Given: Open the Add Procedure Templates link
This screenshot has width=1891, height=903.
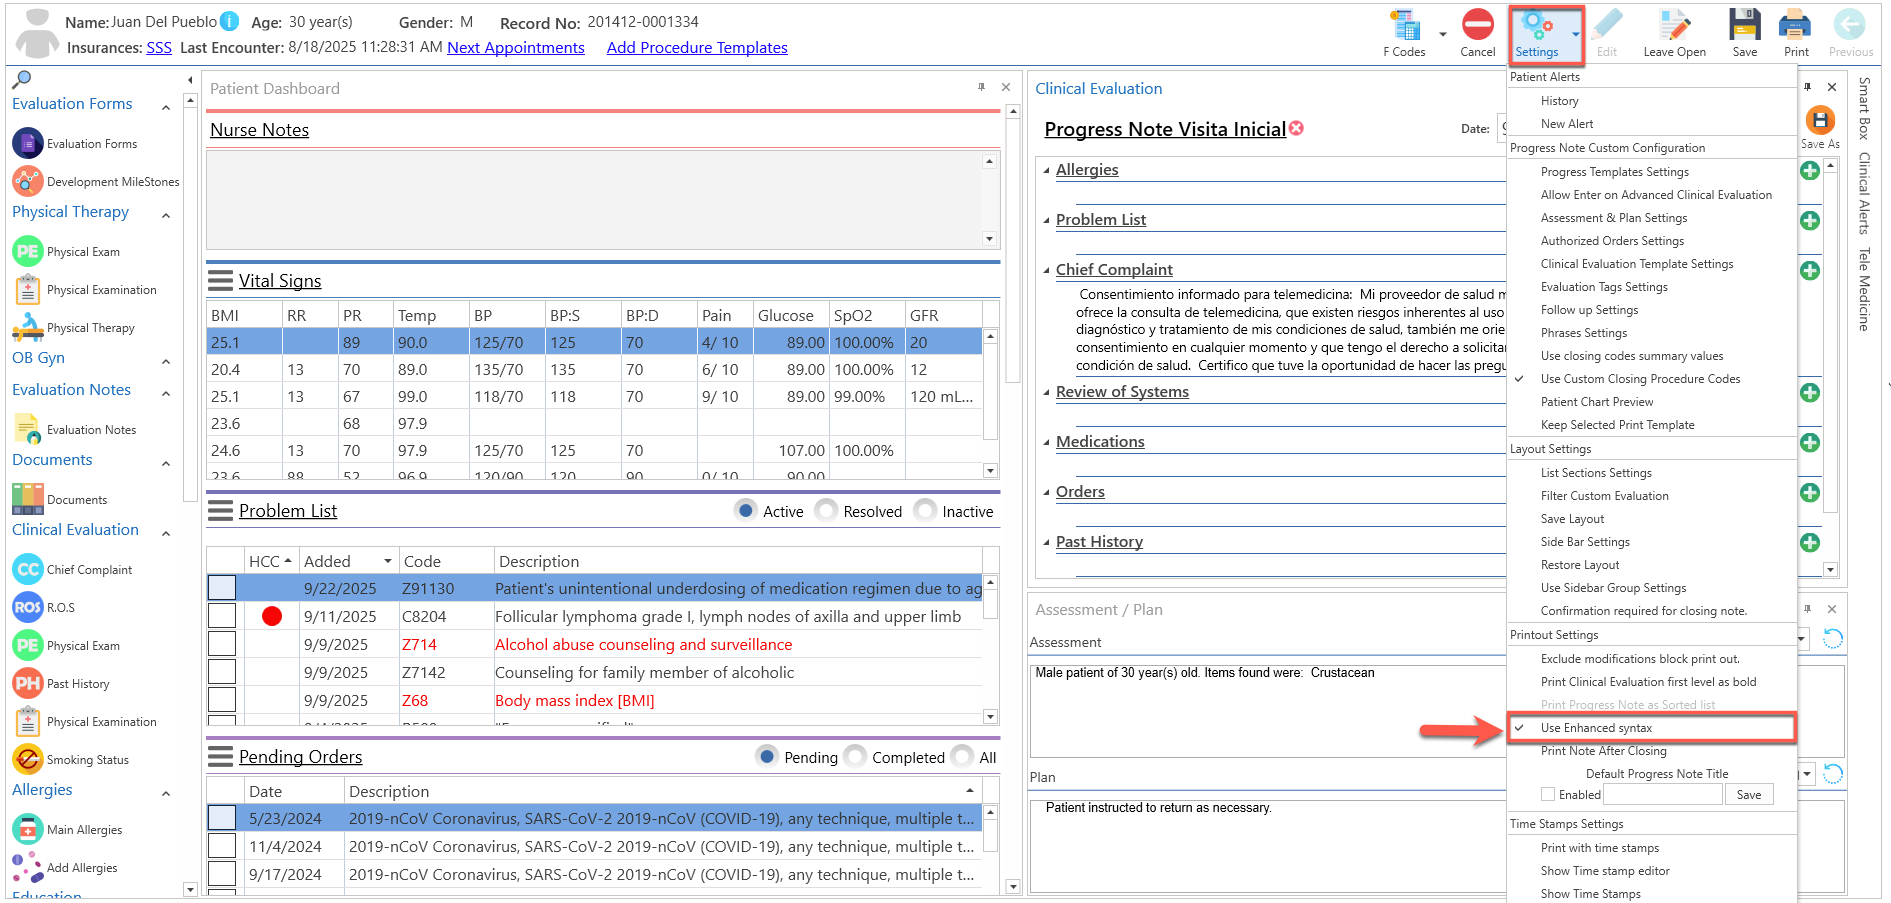Looking at the screenshot, I should [x=697, y=48].
